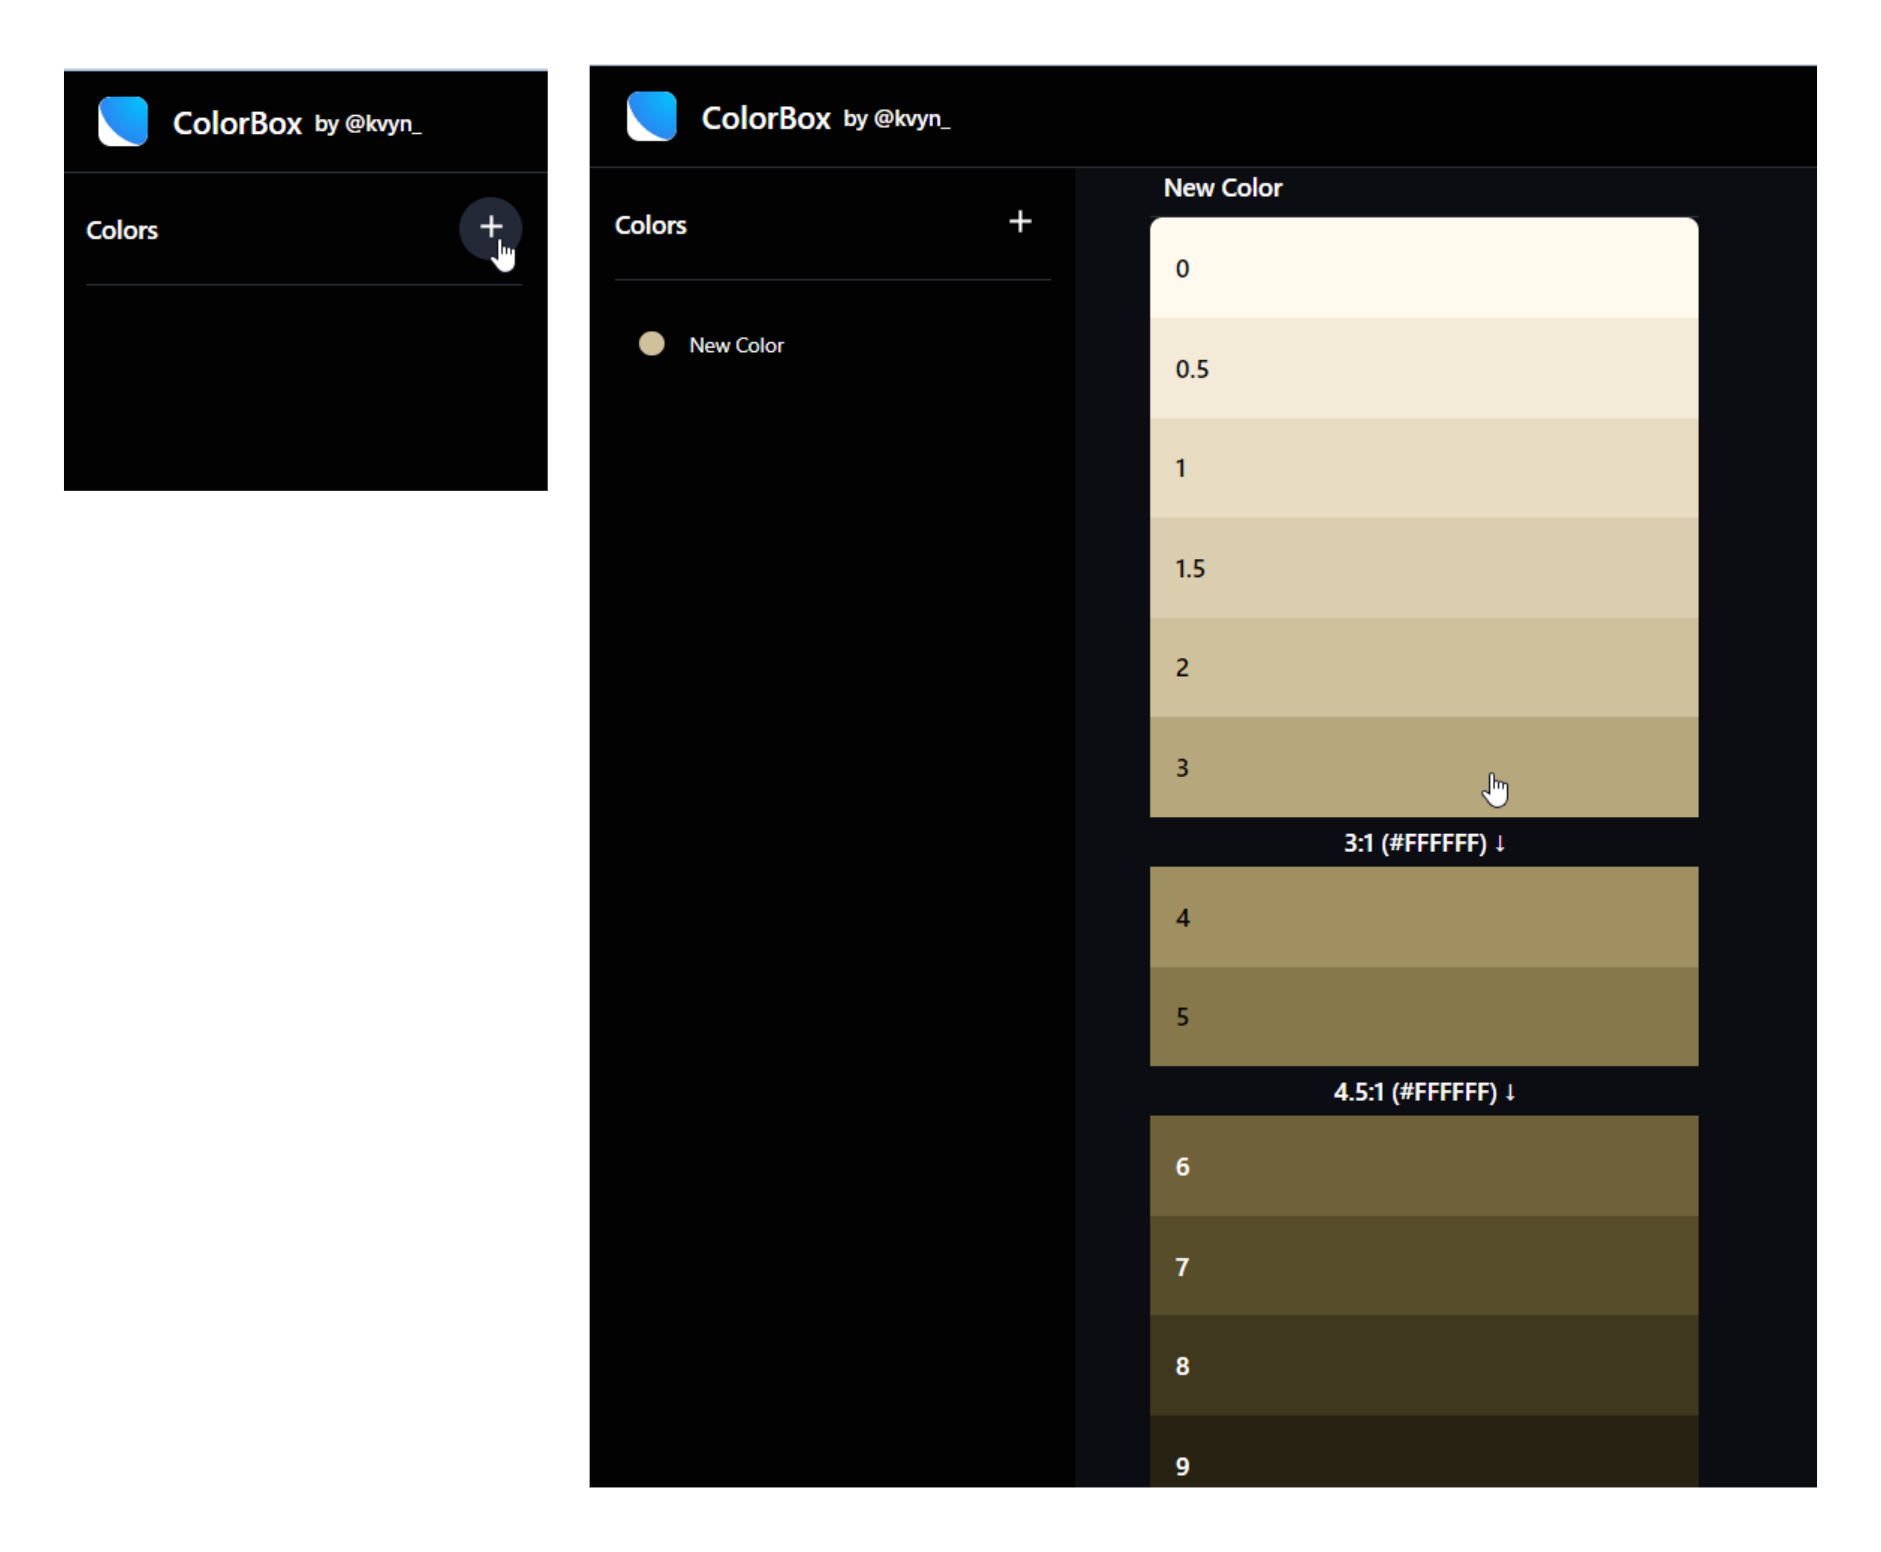
Task: Click the 4.5:1 (#FFFFFF) contrast indicator
Action: [x=1422, y=1092]
